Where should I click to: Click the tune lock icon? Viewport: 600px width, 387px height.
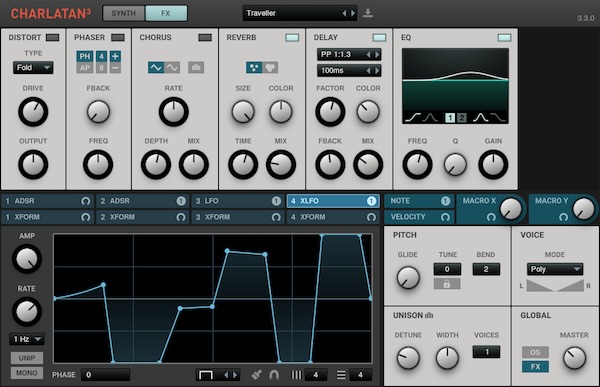(x=447, y=284)
